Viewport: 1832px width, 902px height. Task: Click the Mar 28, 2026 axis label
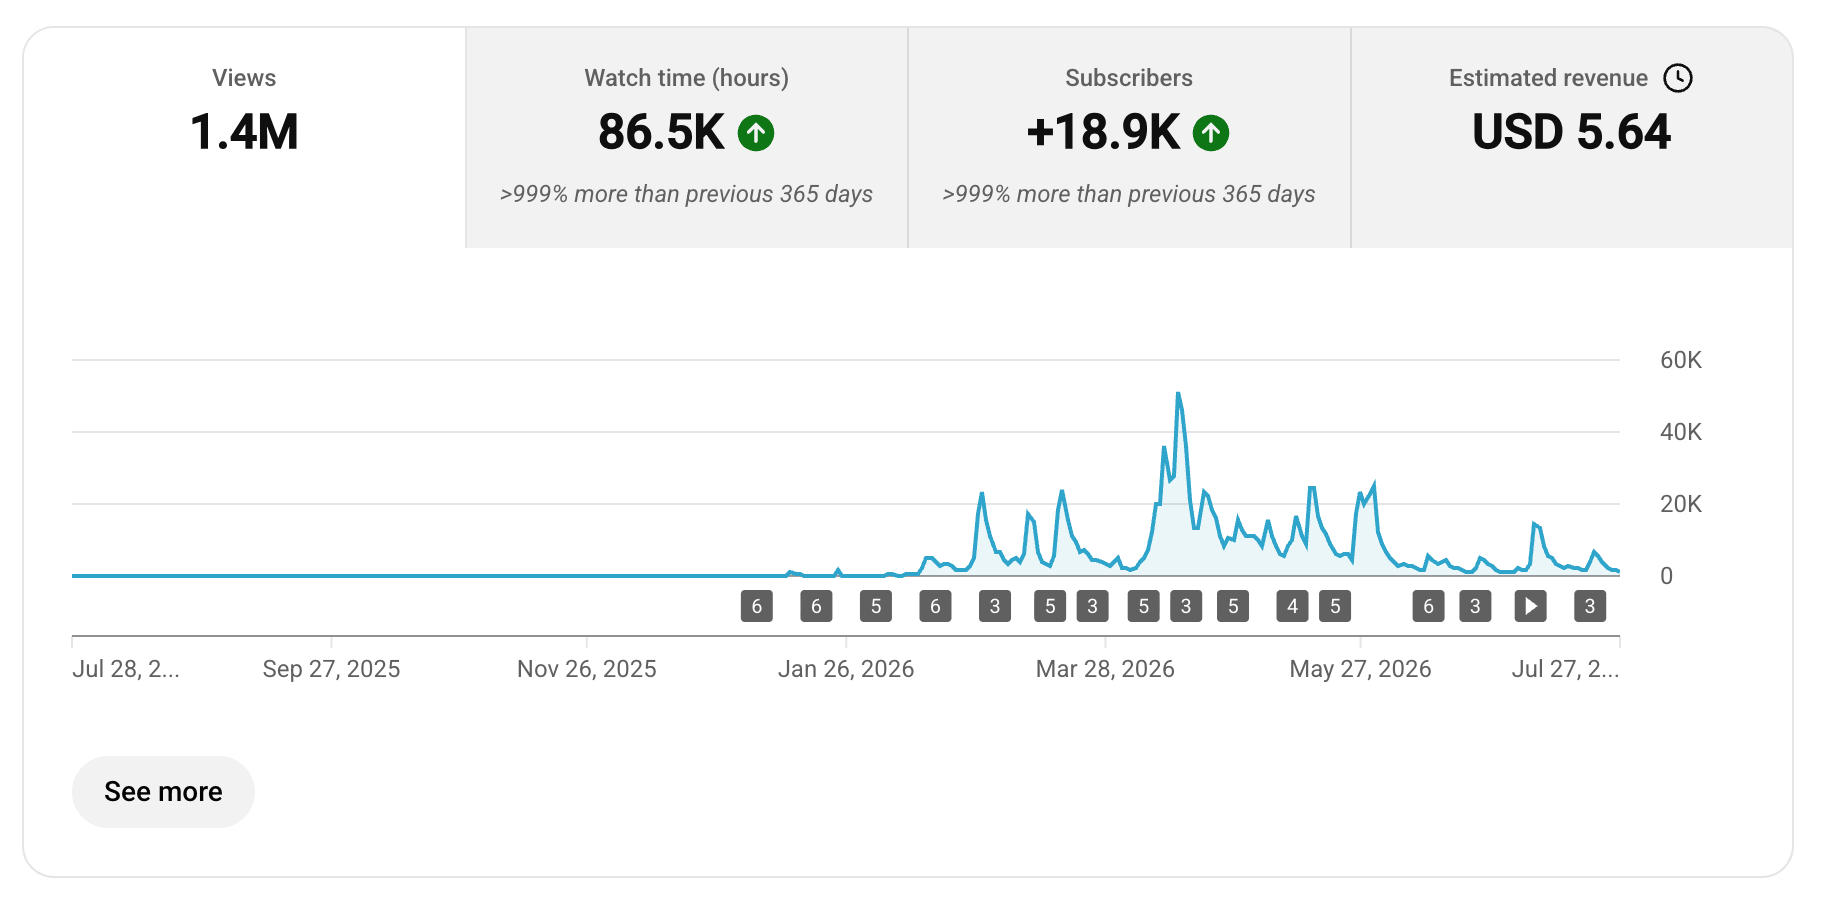[1105, 669]
